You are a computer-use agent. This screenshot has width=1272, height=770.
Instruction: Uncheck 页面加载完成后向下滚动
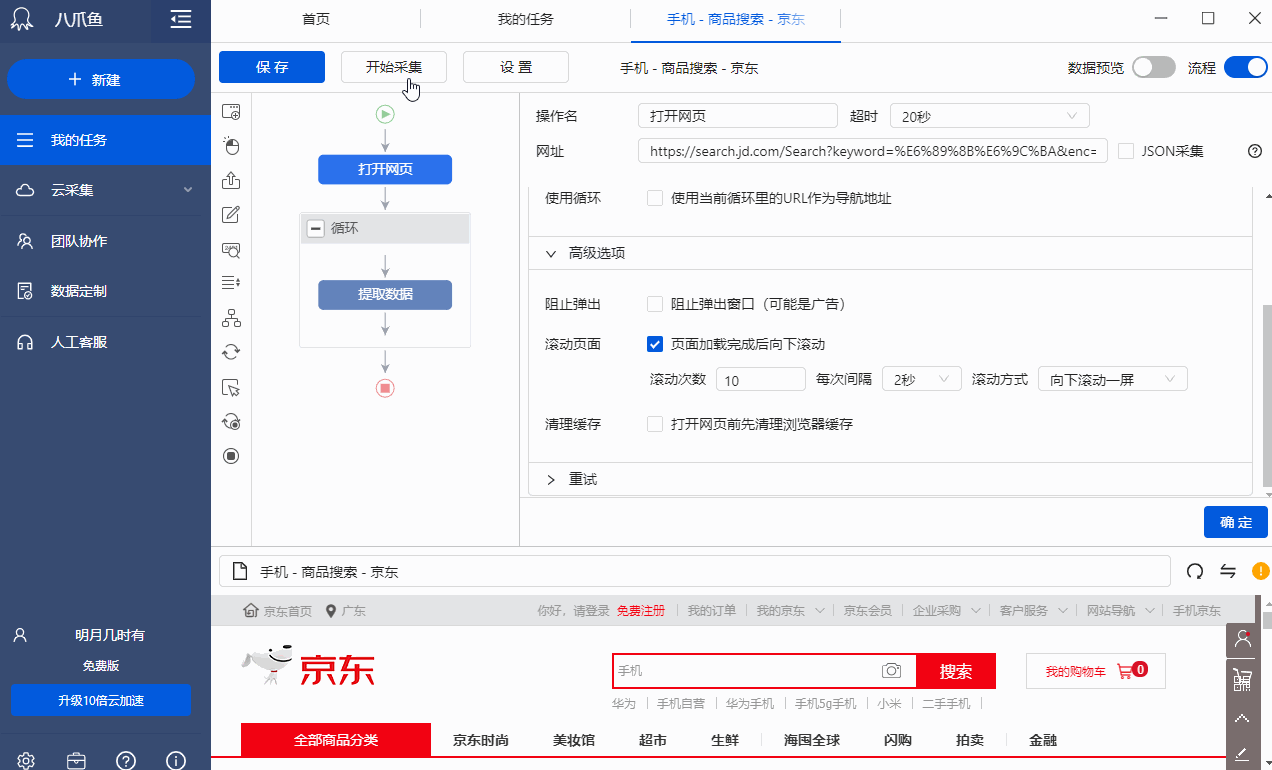[655, 344]
